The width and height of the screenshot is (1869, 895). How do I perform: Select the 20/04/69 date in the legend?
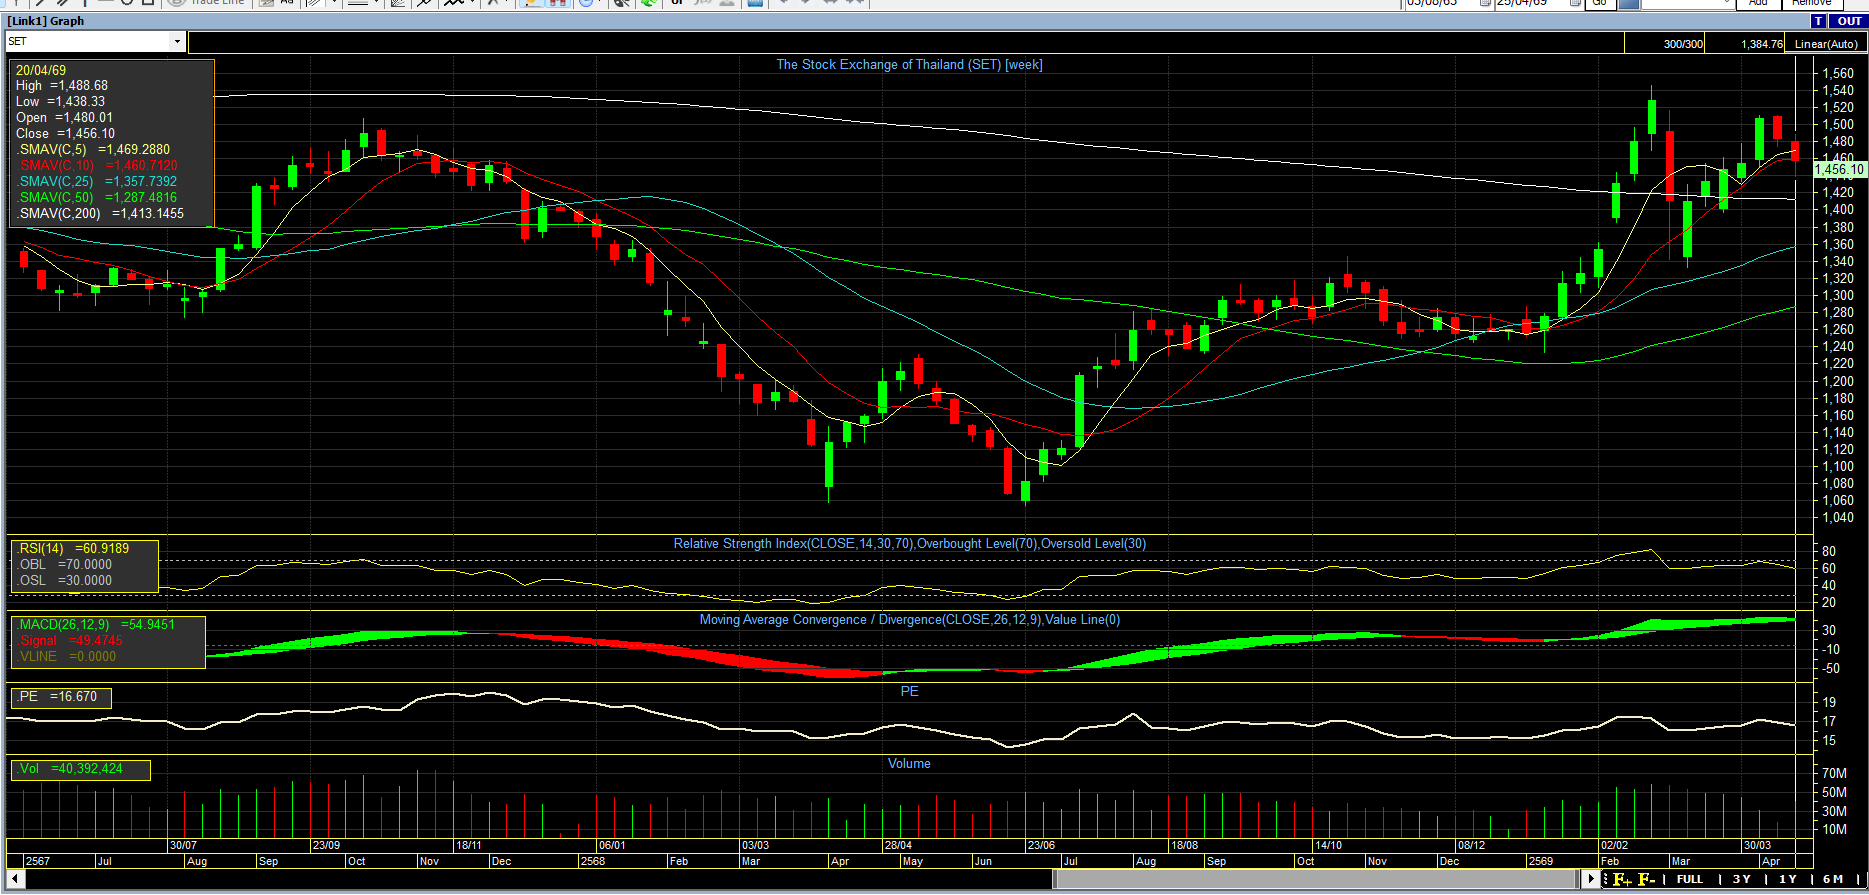click(x=41, y=70)
